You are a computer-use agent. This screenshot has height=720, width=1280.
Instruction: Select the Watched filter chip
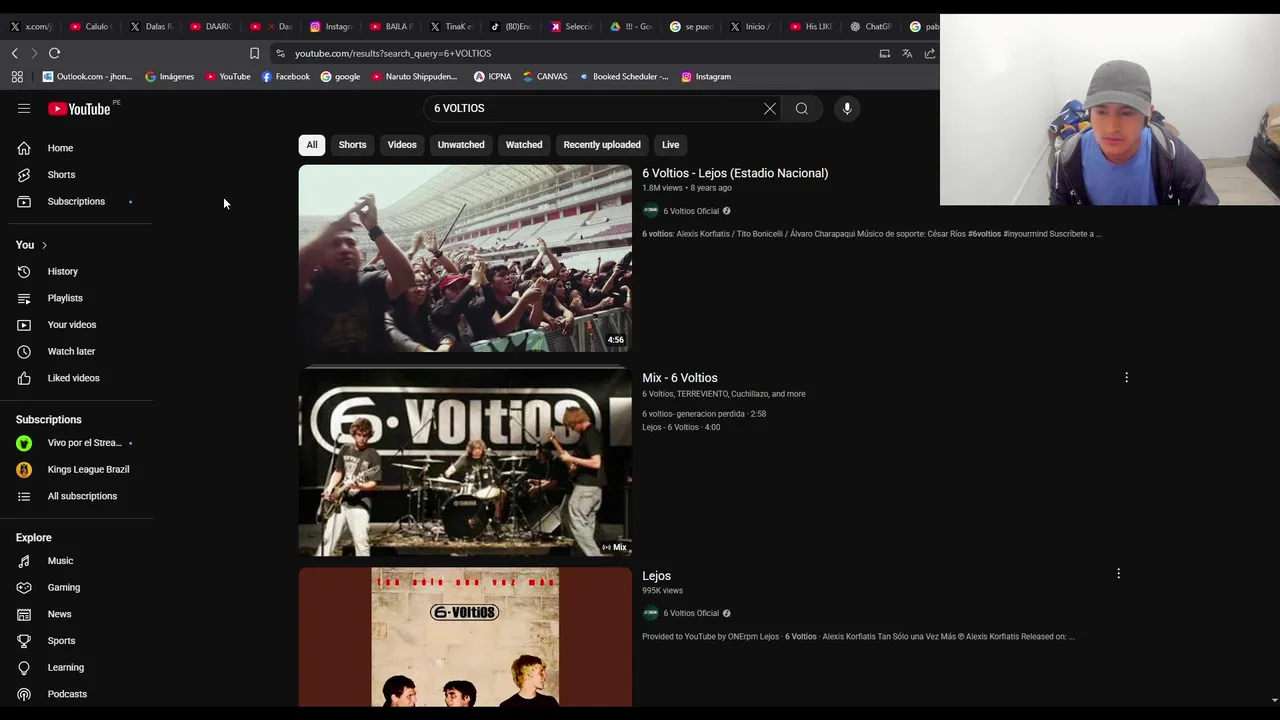coord(524,145)
